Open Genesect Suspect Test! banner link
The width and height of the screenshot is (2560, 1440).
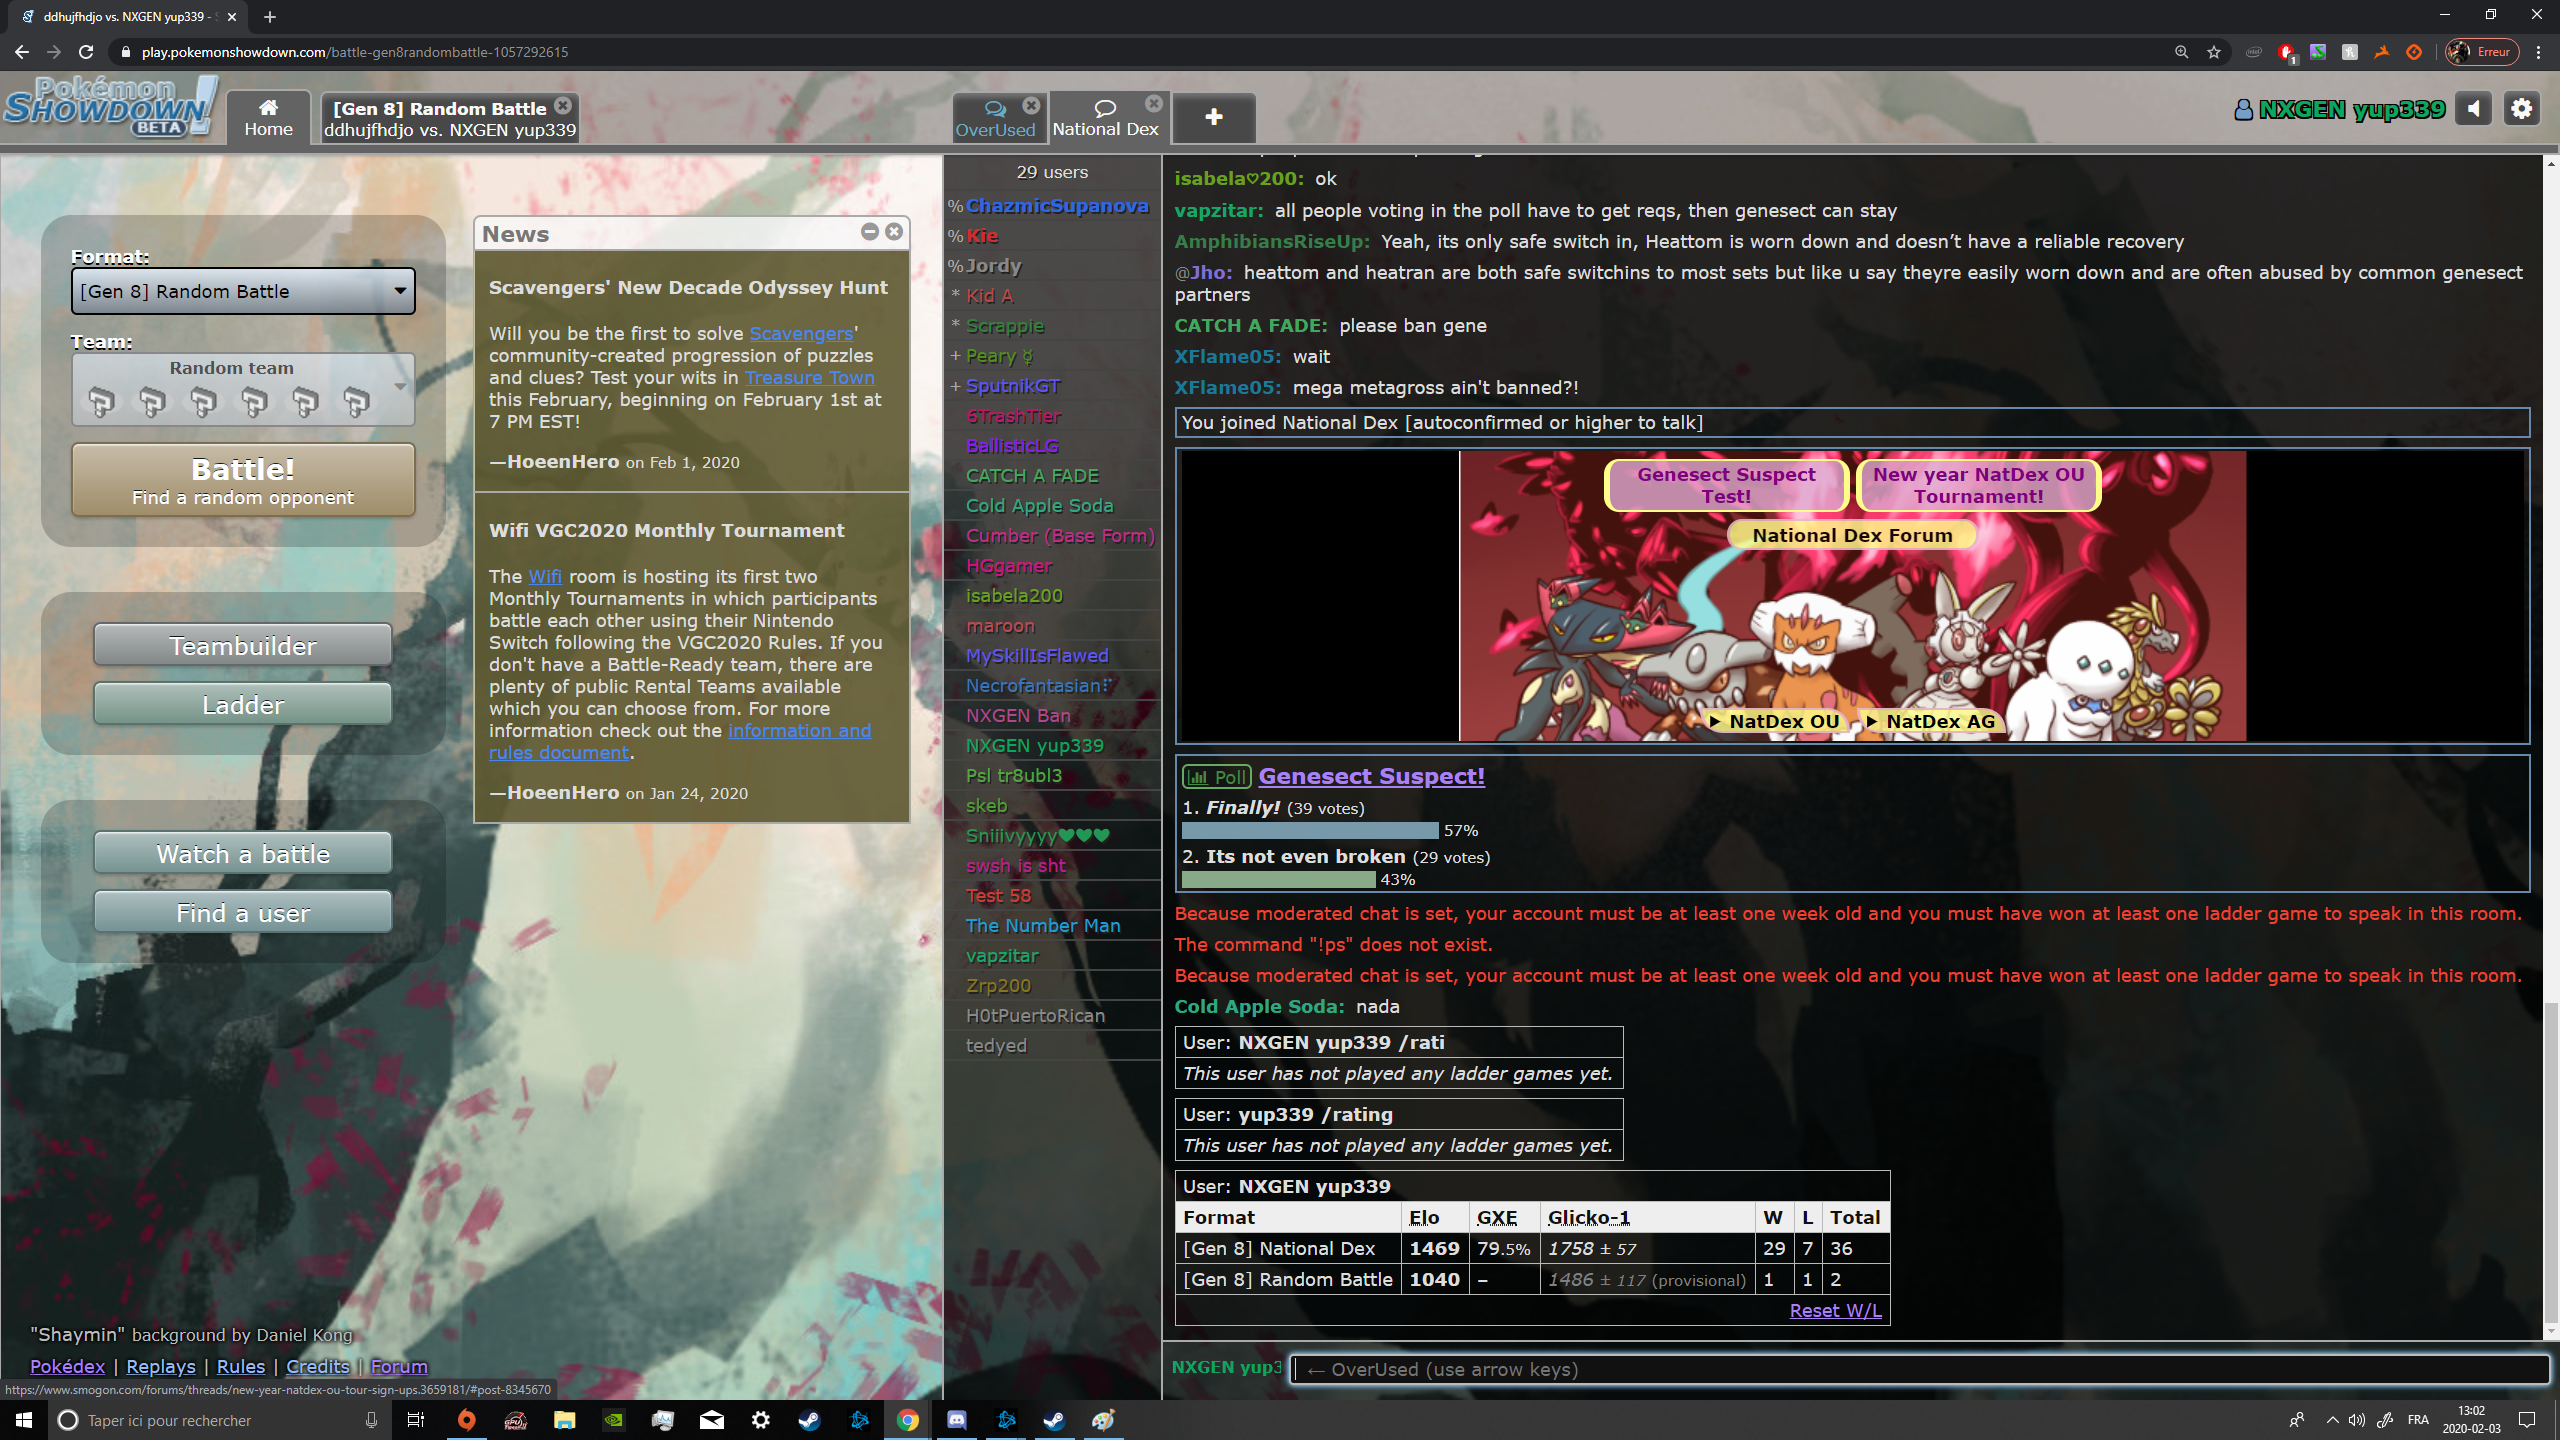(x=1726, y=485)
